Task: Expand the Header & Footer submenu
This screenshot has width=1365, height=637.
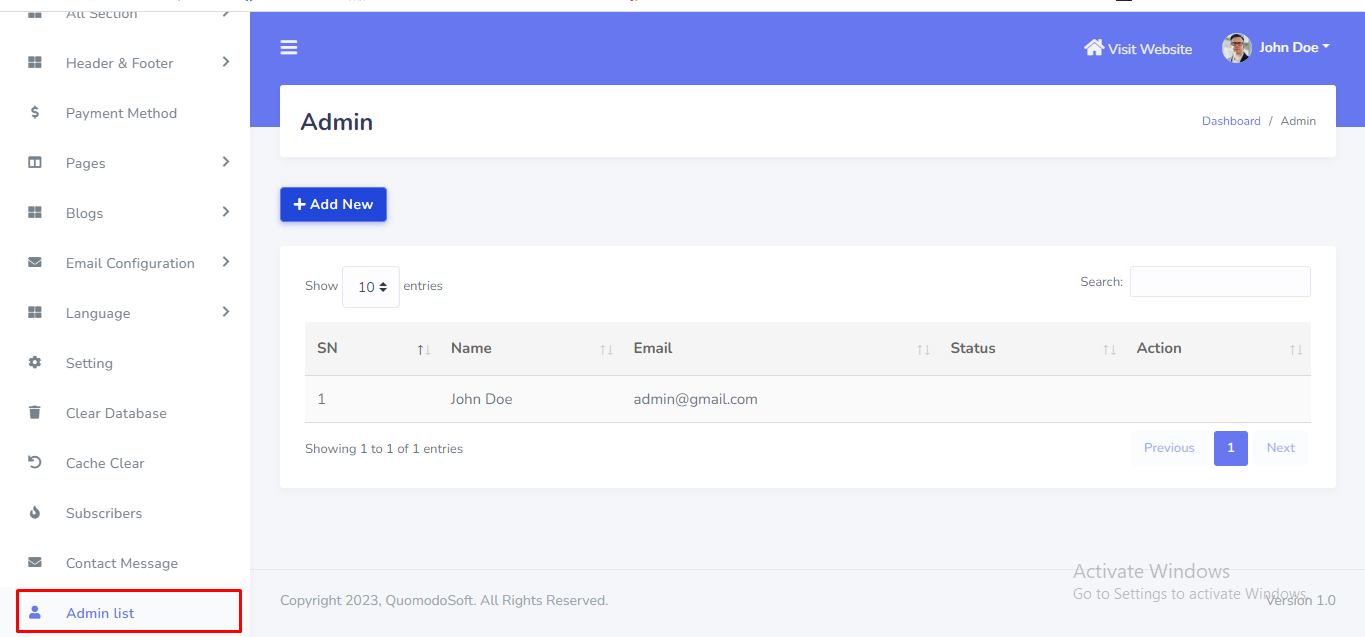Action: pos(226,62)
